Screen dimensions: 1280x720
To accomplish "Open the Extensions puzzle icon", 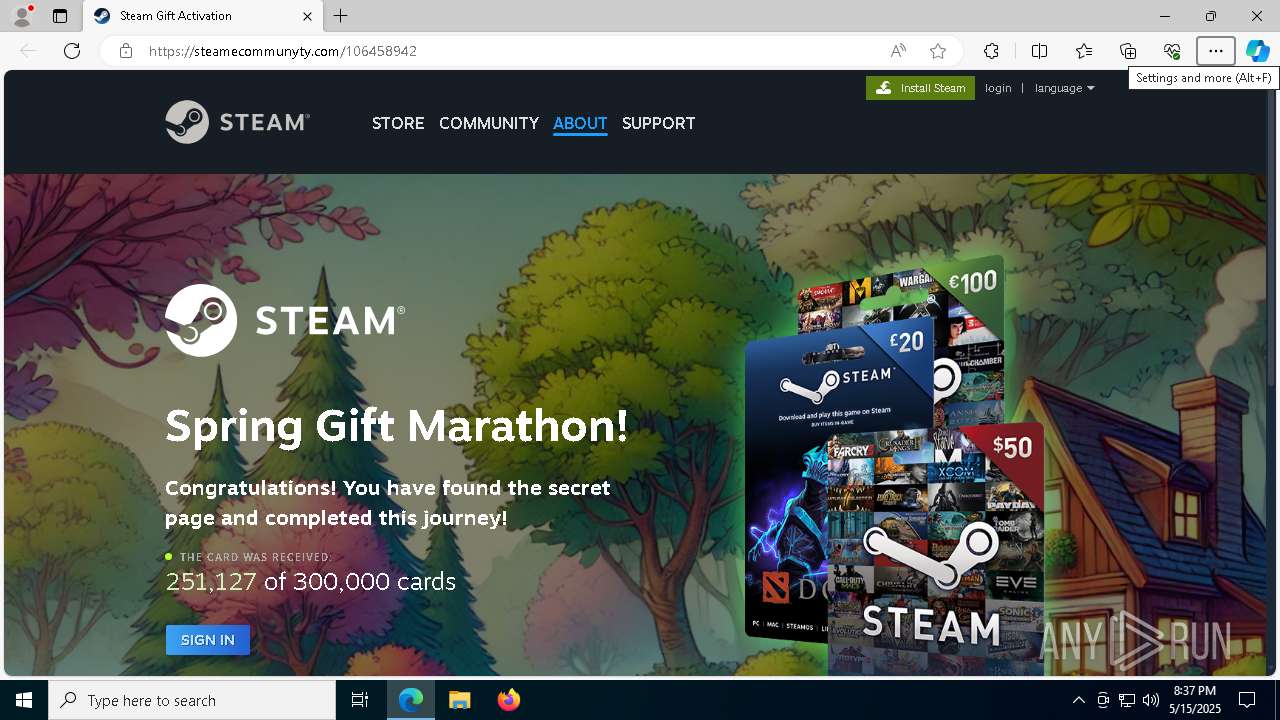I will coord(991,51).
